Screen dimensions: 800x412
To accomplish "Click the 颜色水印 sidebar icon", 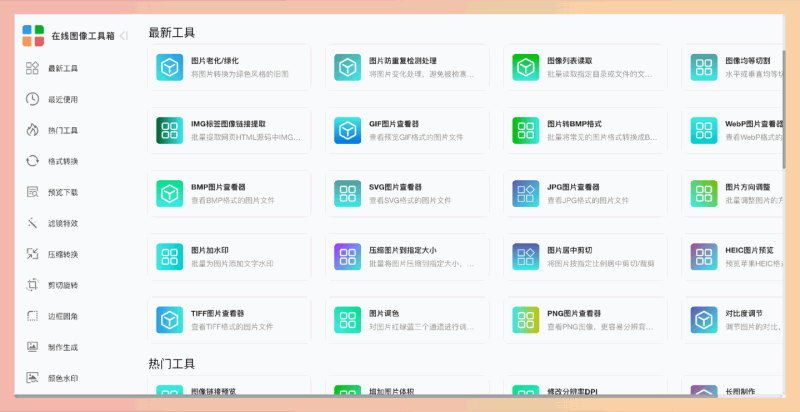I will [x=33, y=378].
